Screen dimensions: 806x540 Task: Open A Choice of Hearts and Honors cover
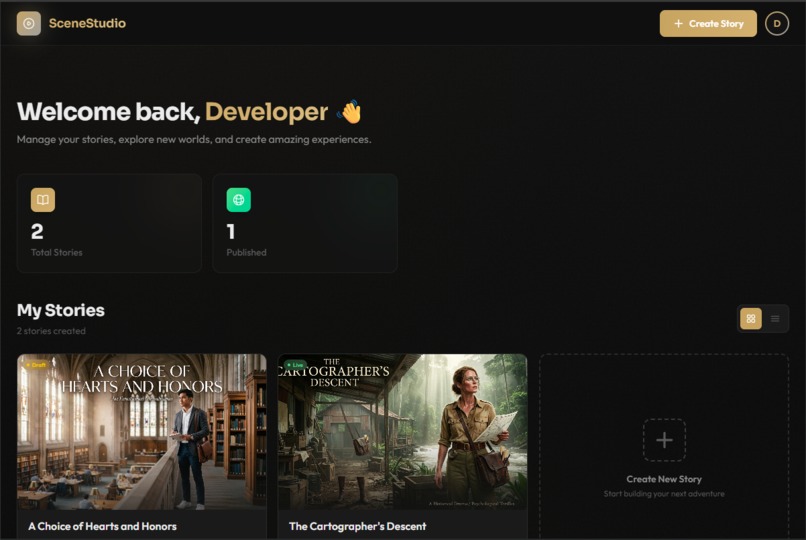click(142, 432)
